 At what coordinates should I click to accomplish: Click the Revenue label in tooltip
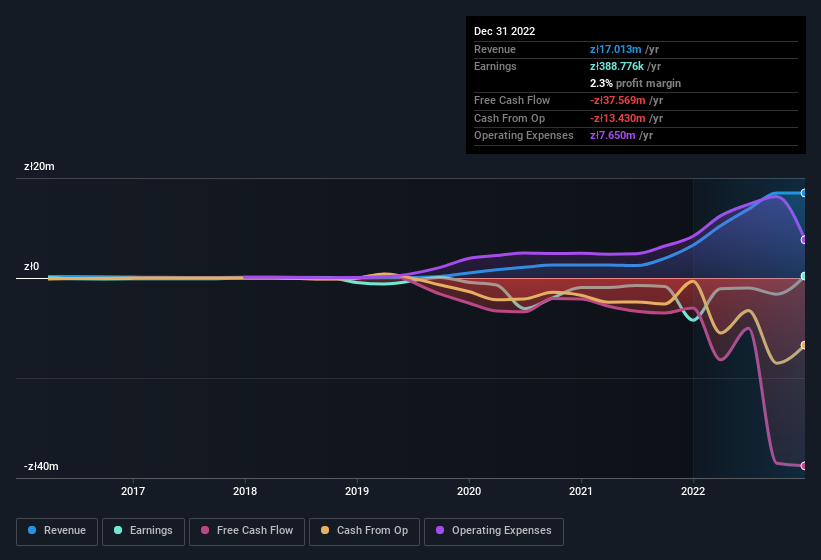coord(495,49)
